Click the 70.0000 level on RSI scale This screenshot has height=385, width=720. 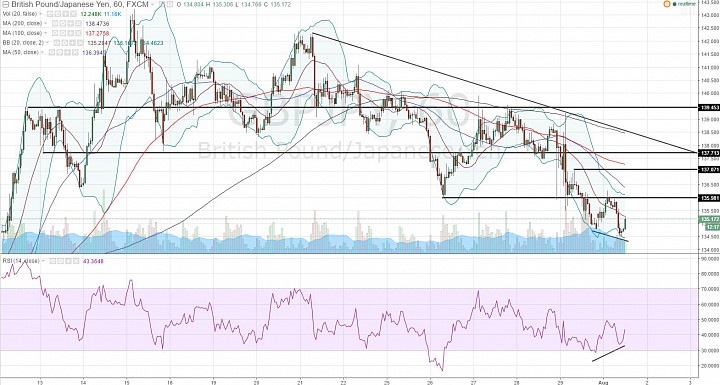[709, 289]
